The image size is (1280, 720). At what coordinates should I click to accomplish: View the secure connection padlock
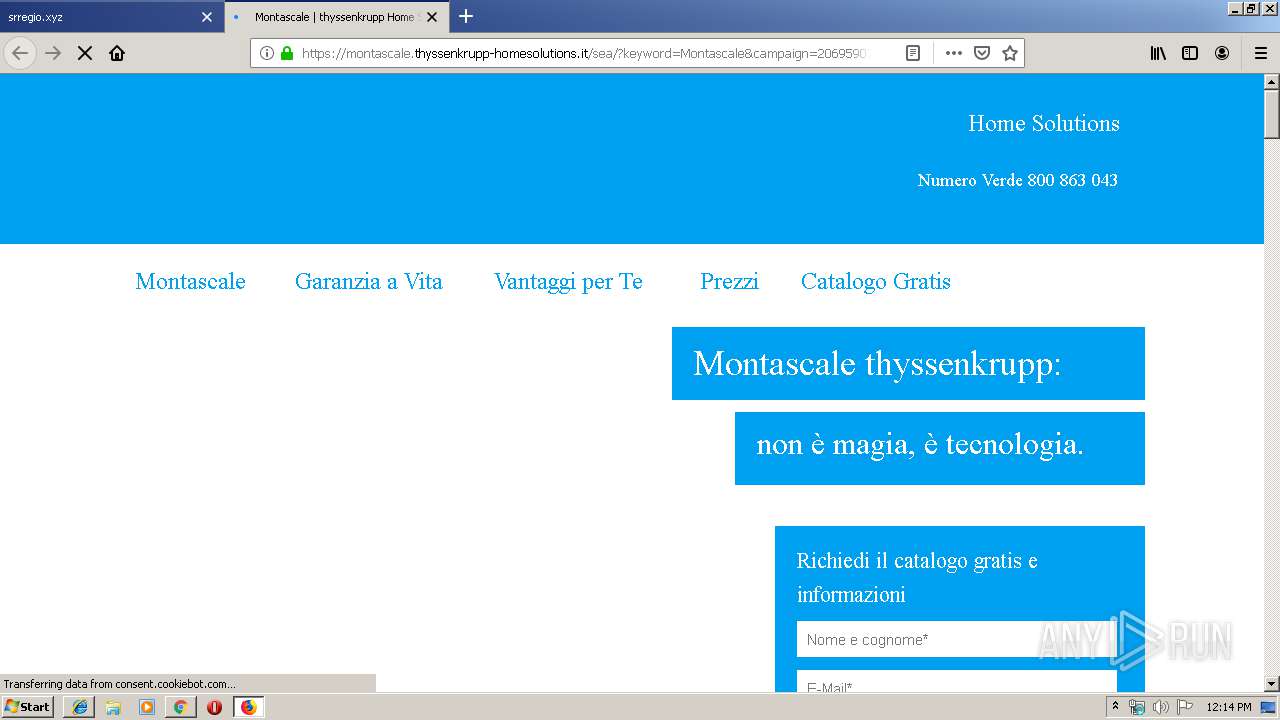(287, 53)
